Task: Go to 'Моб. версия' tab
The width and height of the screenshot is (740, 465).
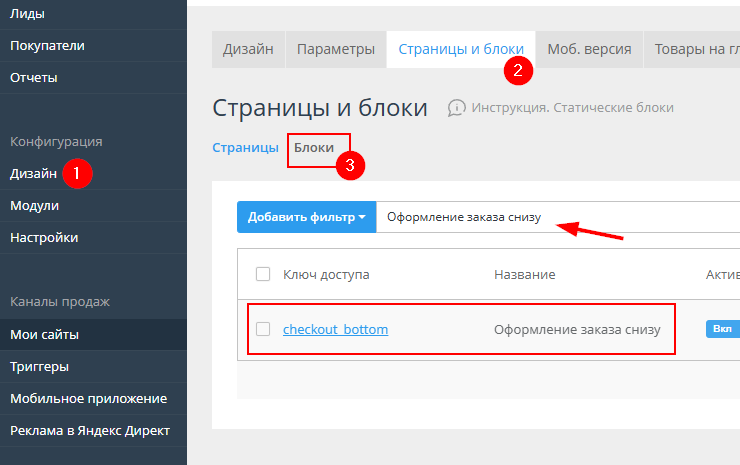Action: [x=589, y=49]
